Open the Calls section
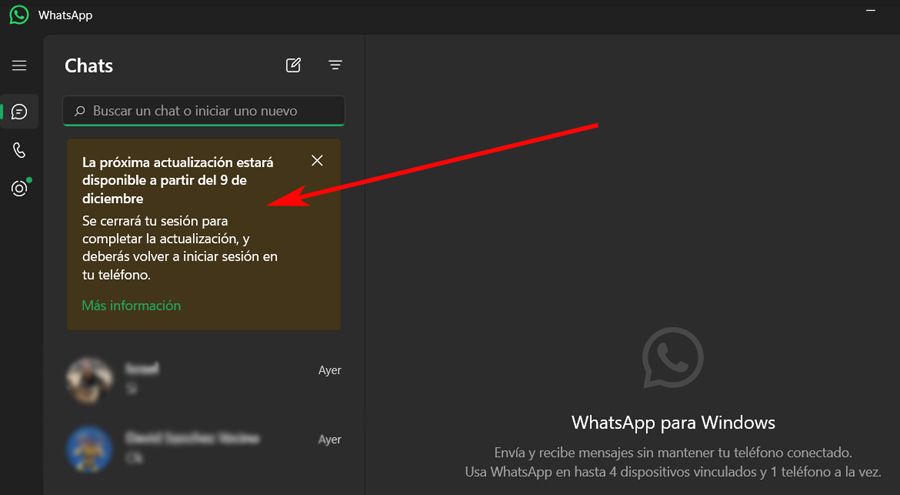 [19, 150]
